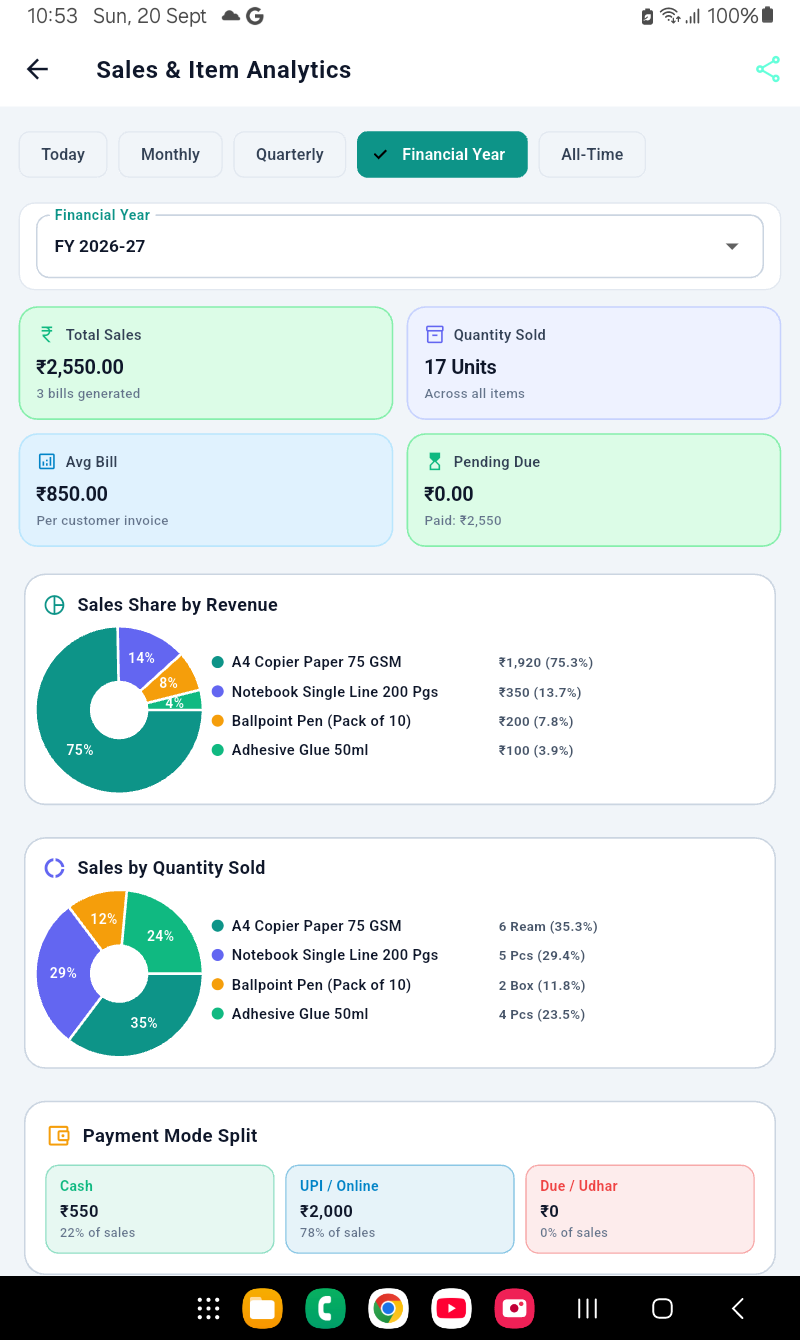Click the chart icon on Avg Bill card
The height and width of the screenshot is (1340, 800).
click(x=46, y=462)
